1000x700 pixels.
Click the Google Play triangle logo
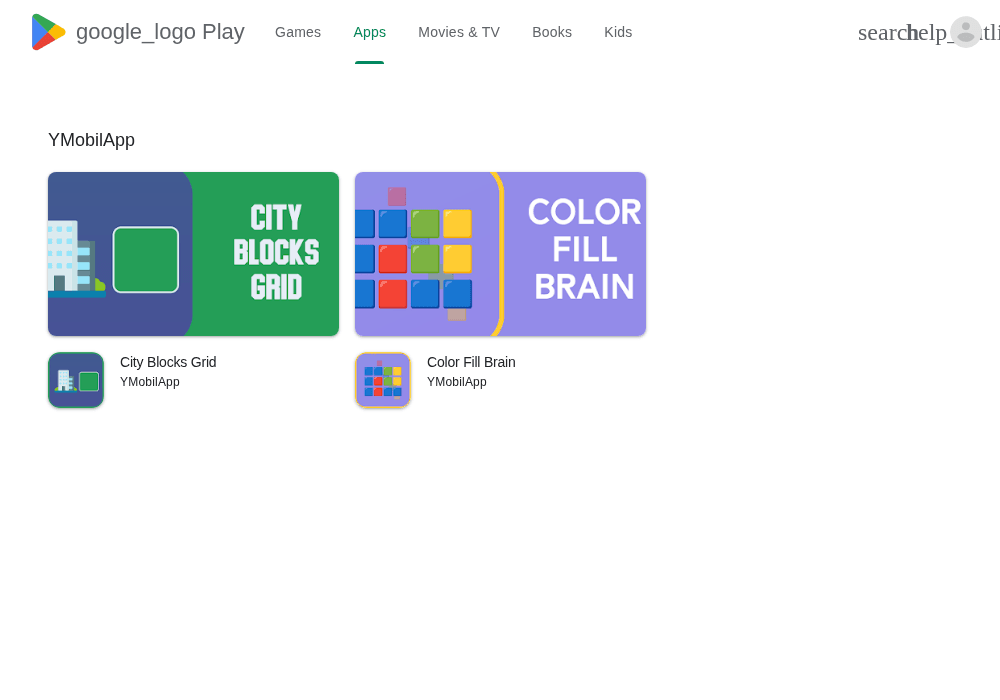(48, 32)
